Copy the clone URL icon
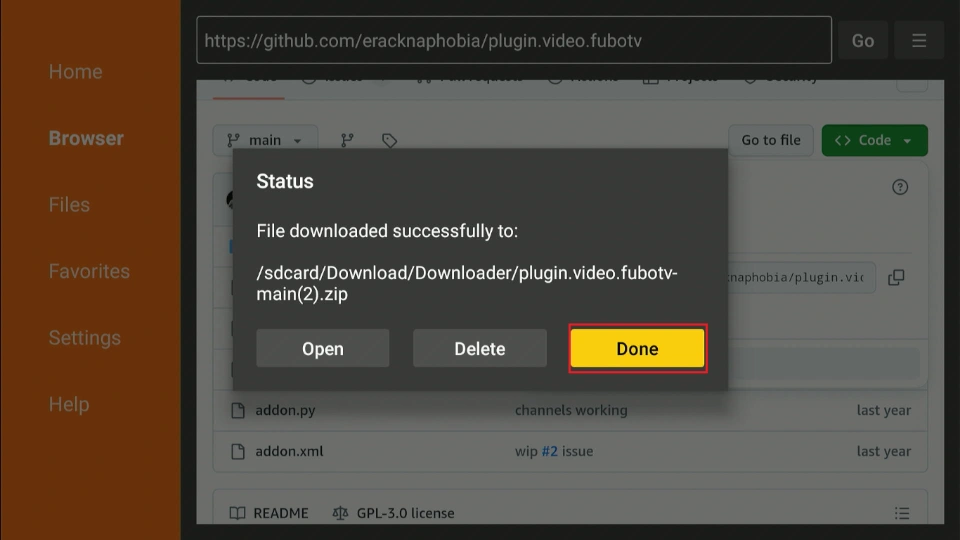 pyautogui.click(x=896, y=277)
